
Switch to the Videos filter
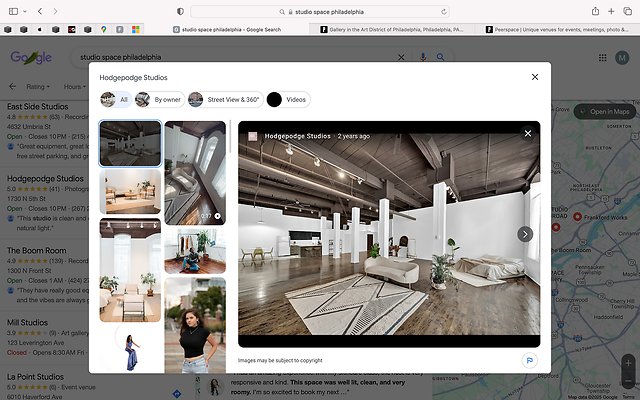tap(289, 100)
